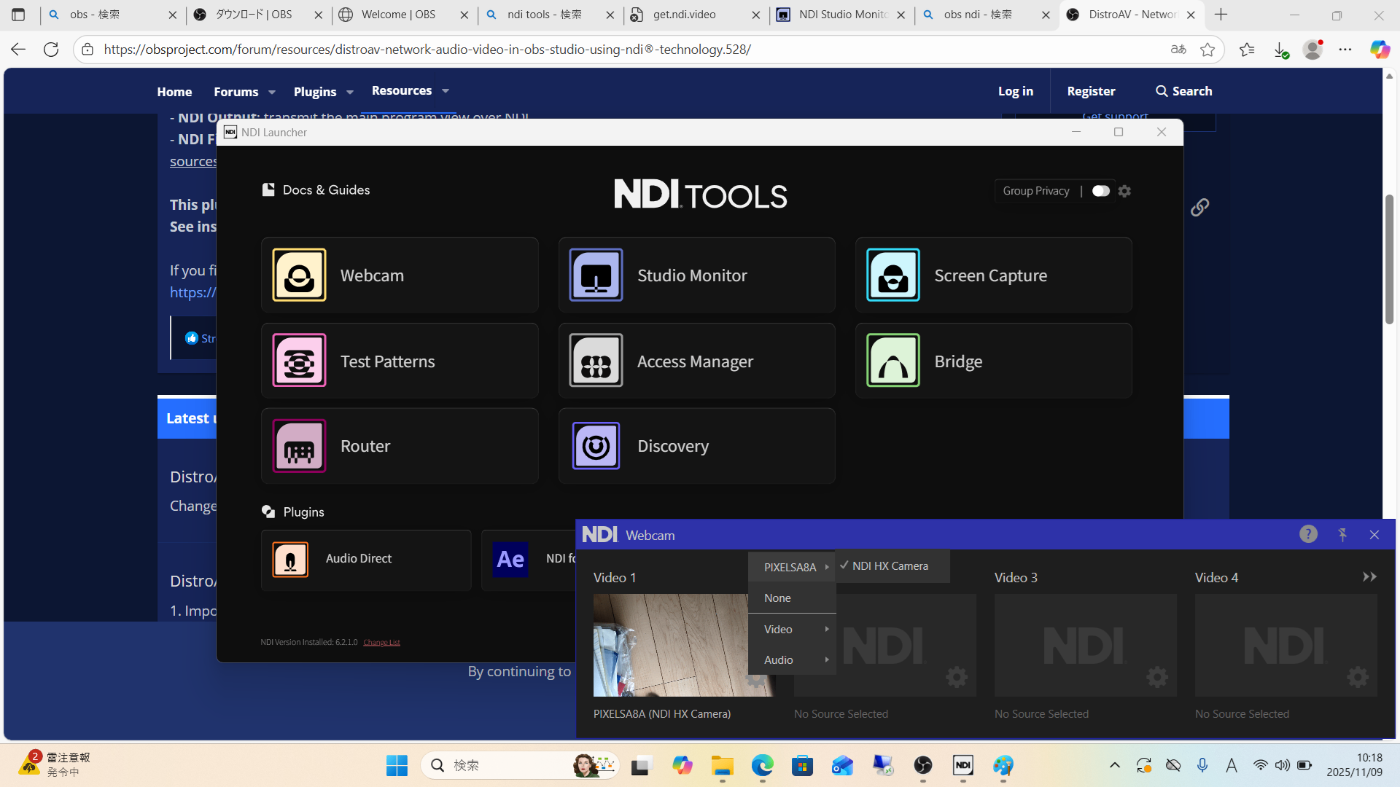Click the Log in link
1400x787 pixels.
click(1015, 91)
